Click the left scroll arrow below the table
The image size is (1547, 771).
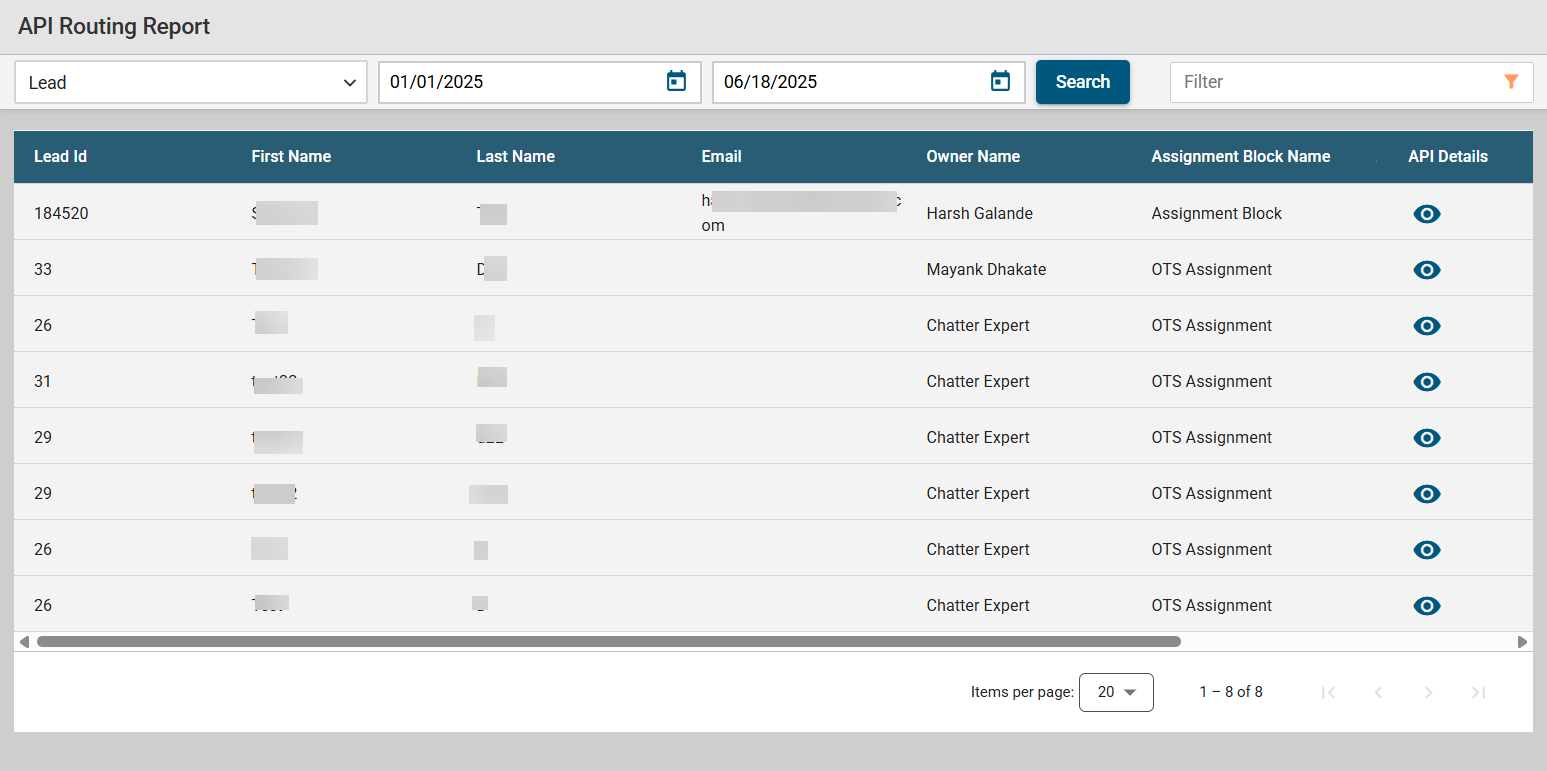pos(24,641)
